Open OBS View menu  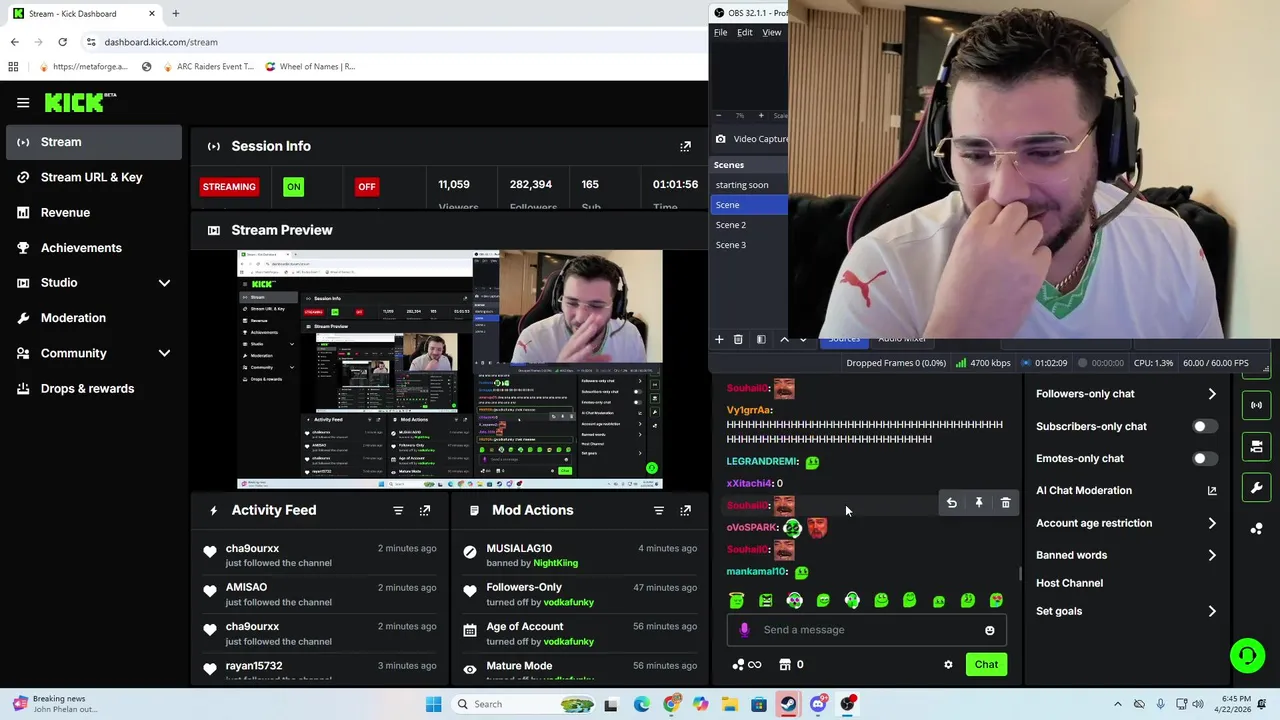click(772, 32)
